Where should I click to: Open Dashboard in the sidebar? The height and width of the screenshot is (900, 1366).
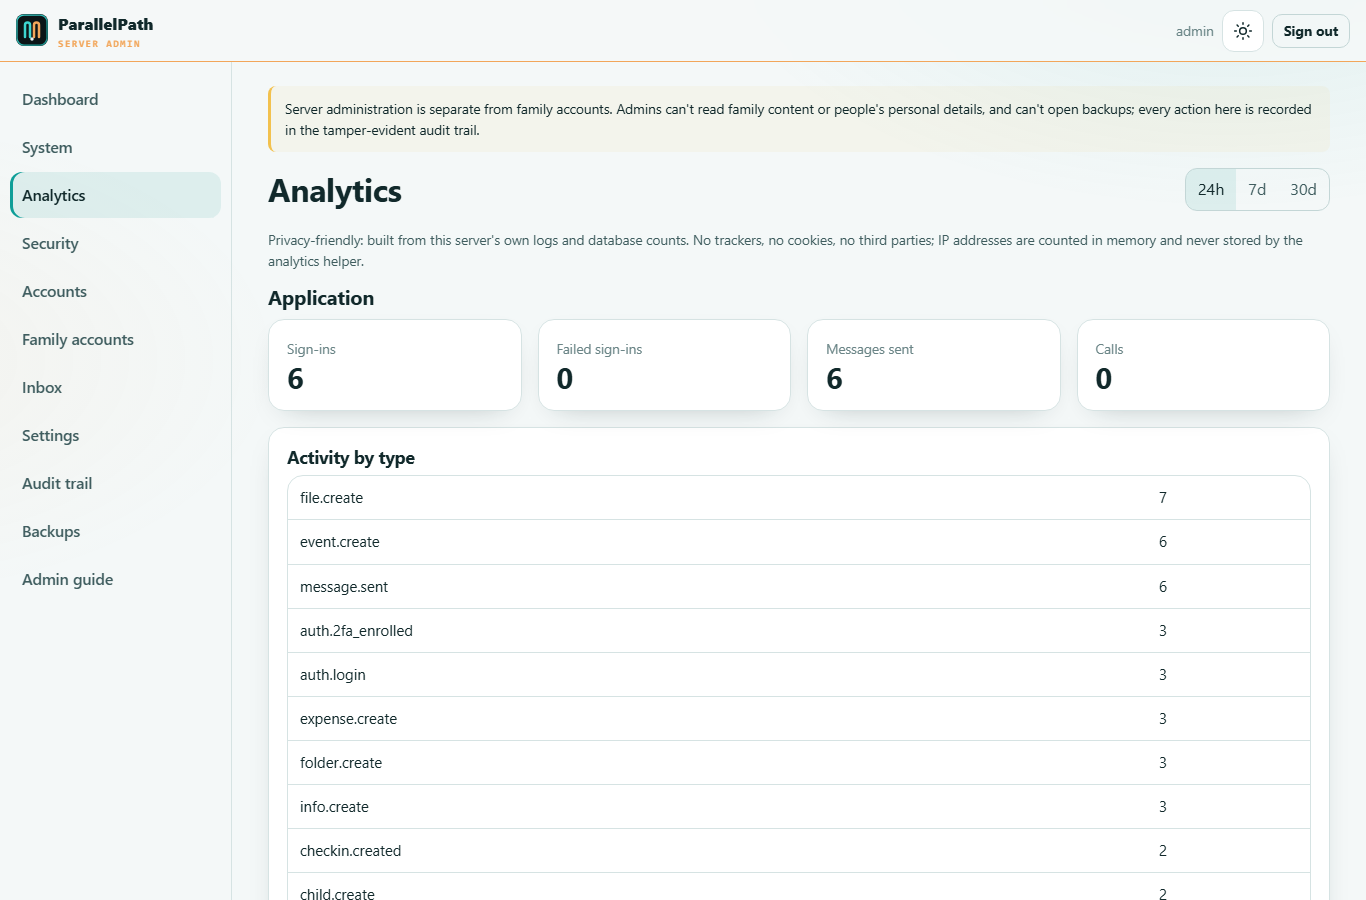115,100
